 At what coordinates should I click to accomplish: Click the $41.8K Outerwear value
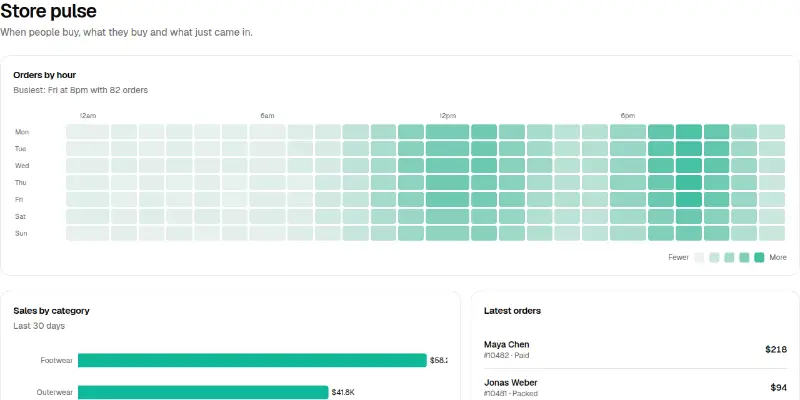[x=343, y=392]
